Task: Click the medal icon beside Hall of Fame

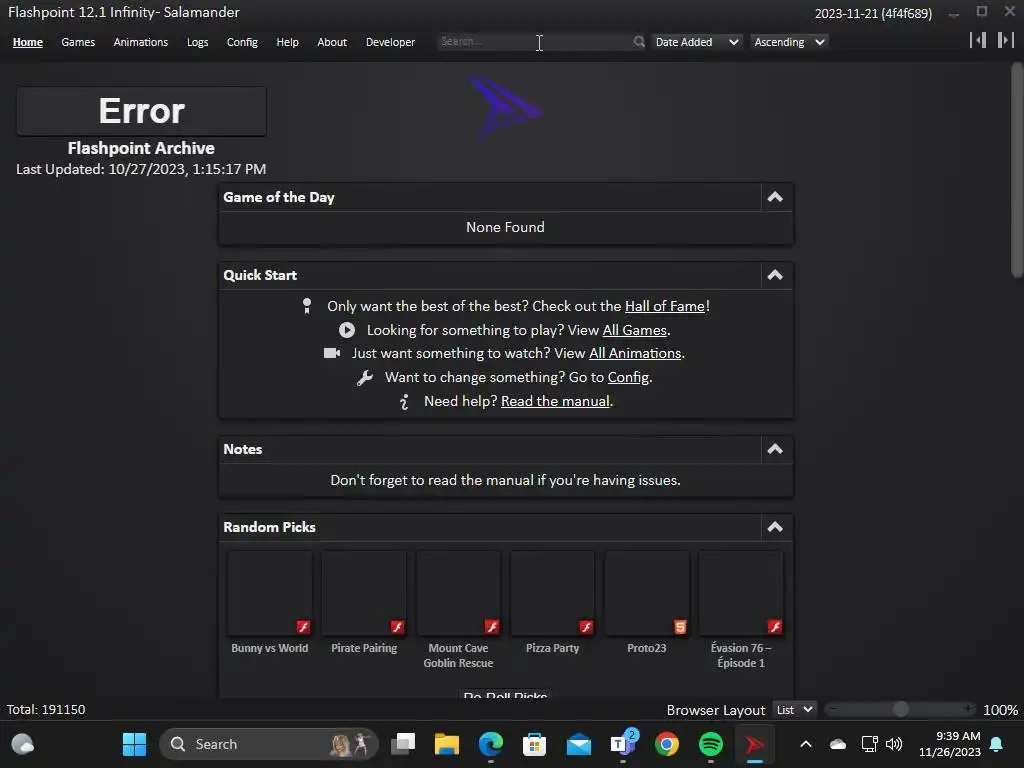Action: click(x=307, y=306)
